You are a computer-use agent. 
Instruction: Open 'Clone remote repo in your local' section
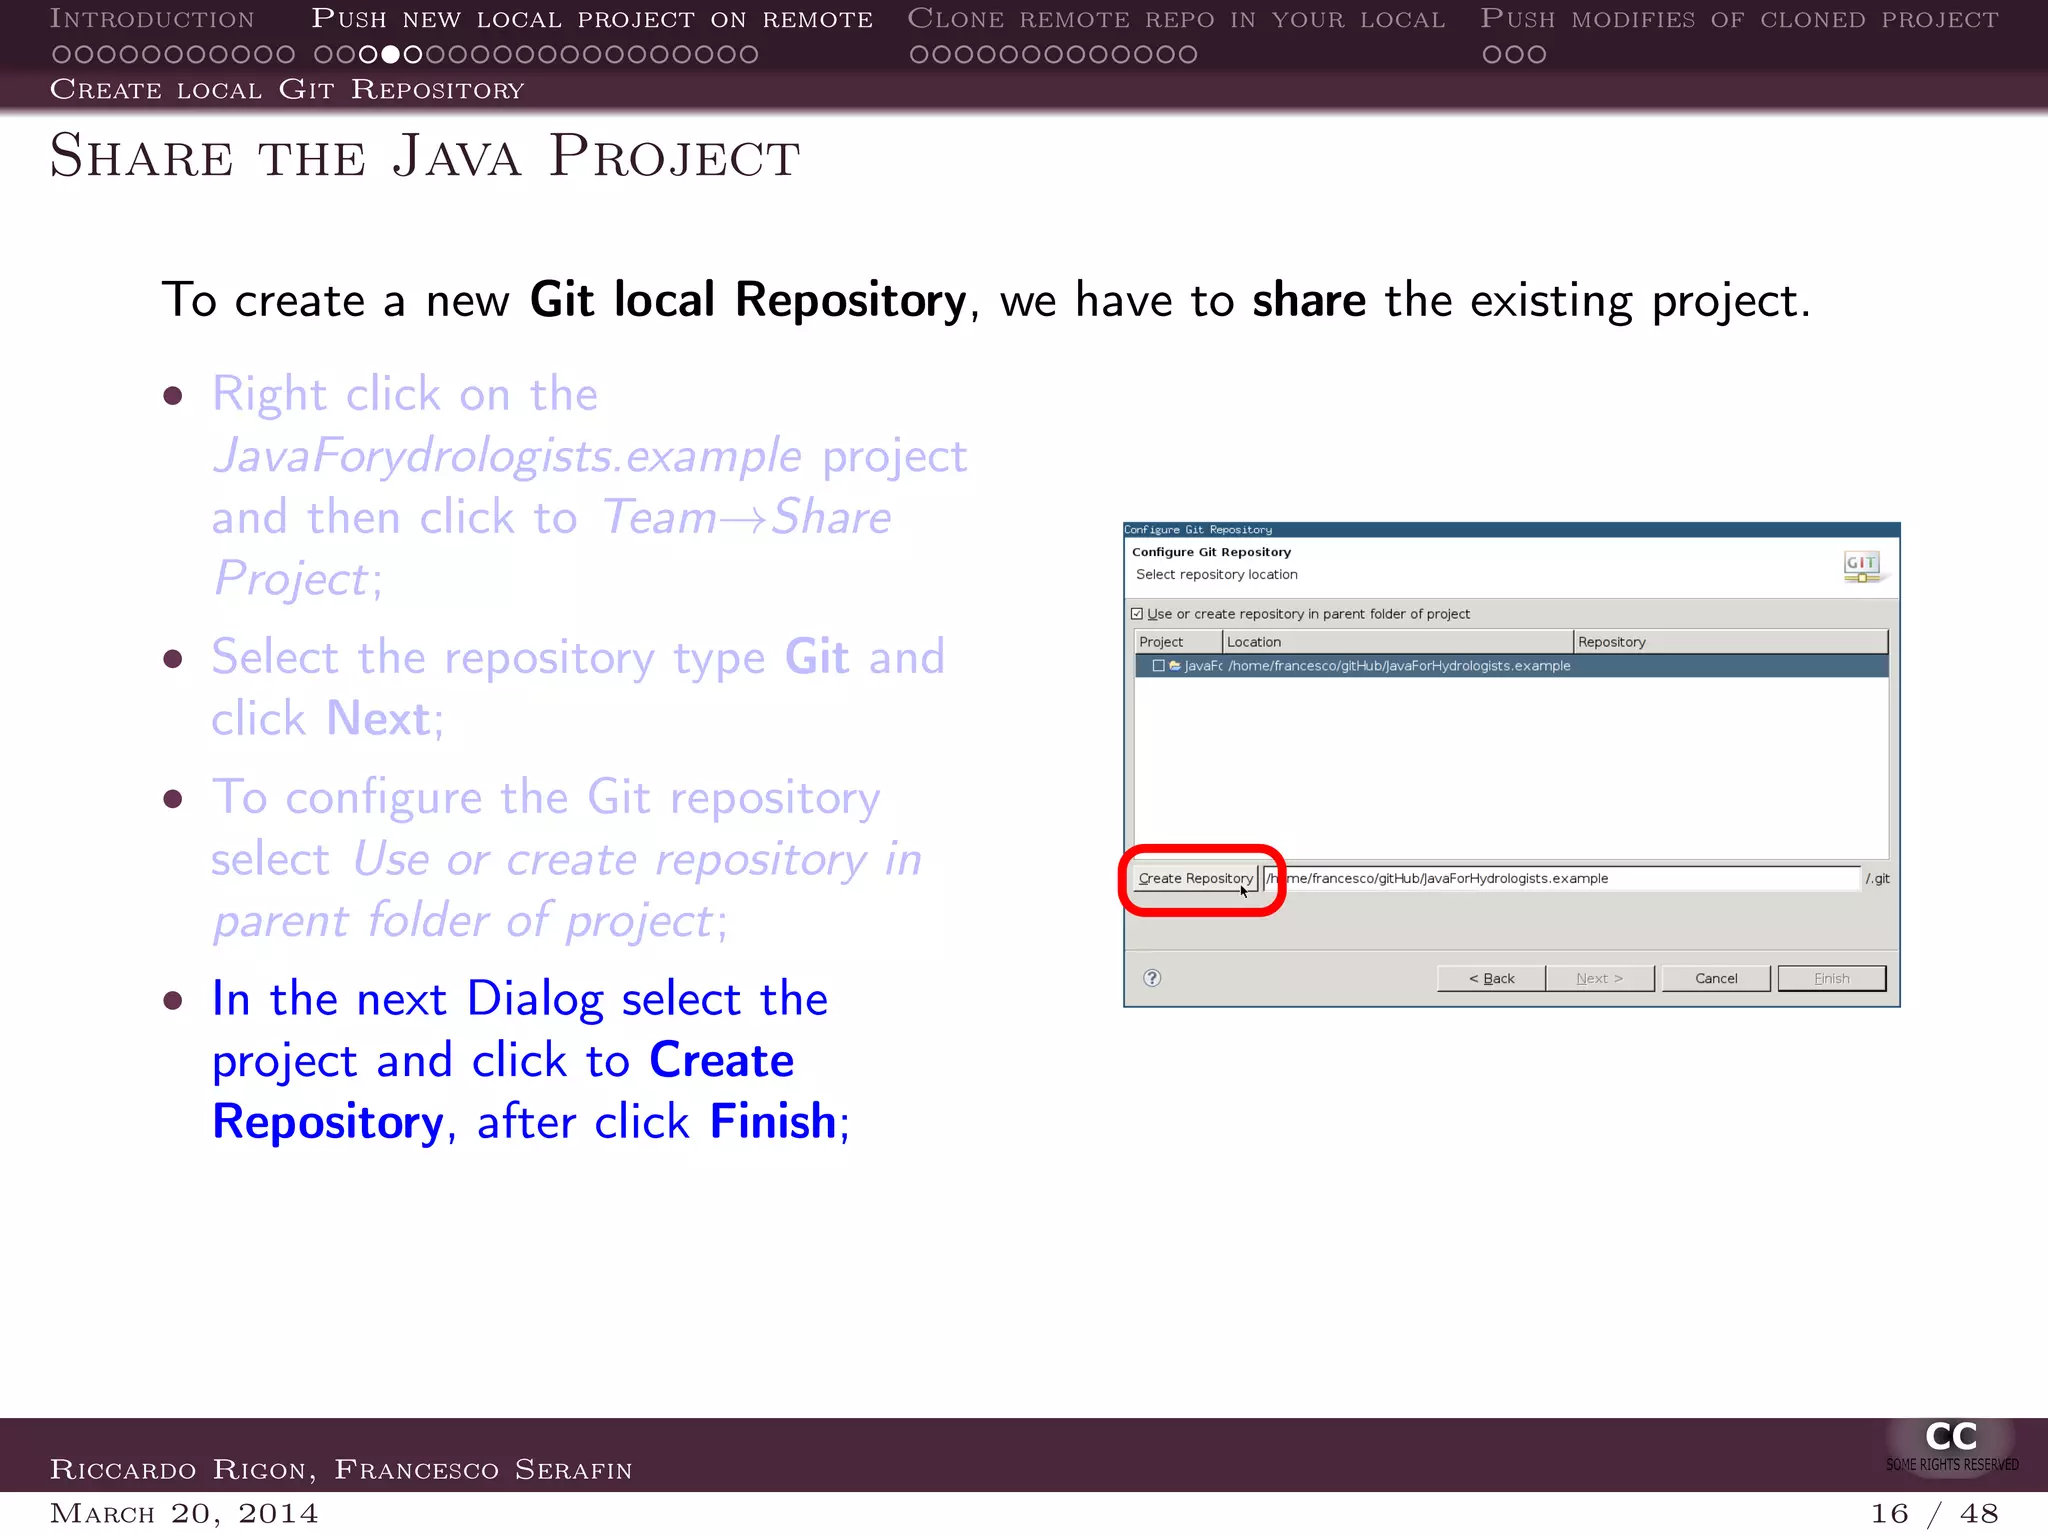point(1176,19)
